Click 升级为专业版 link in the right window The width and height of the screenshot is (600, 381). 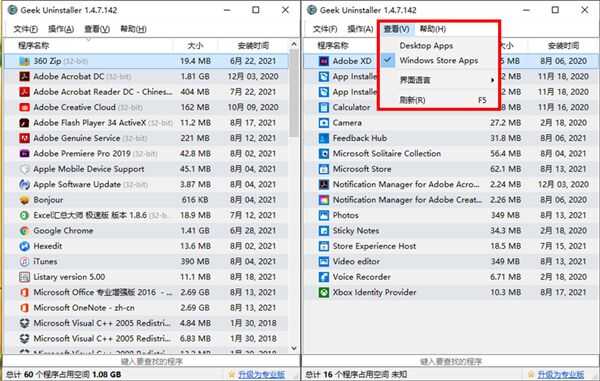coord(561,374)
